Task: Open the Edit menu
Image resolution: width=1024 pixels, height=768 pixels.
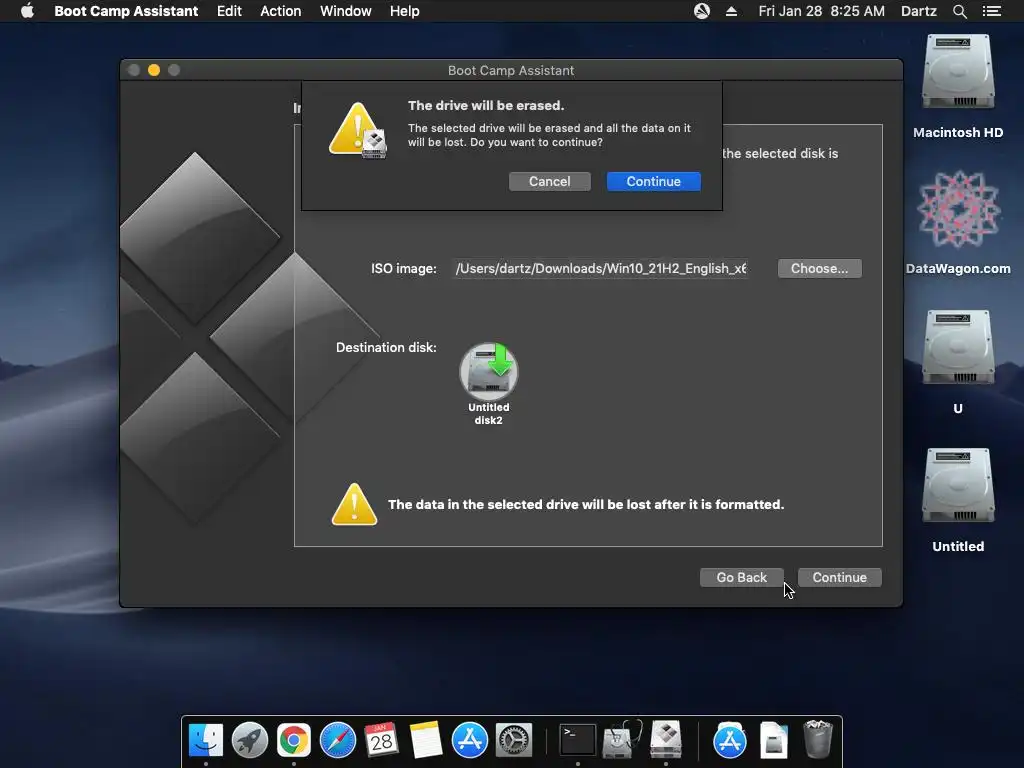Action: (x=229, y=11)
